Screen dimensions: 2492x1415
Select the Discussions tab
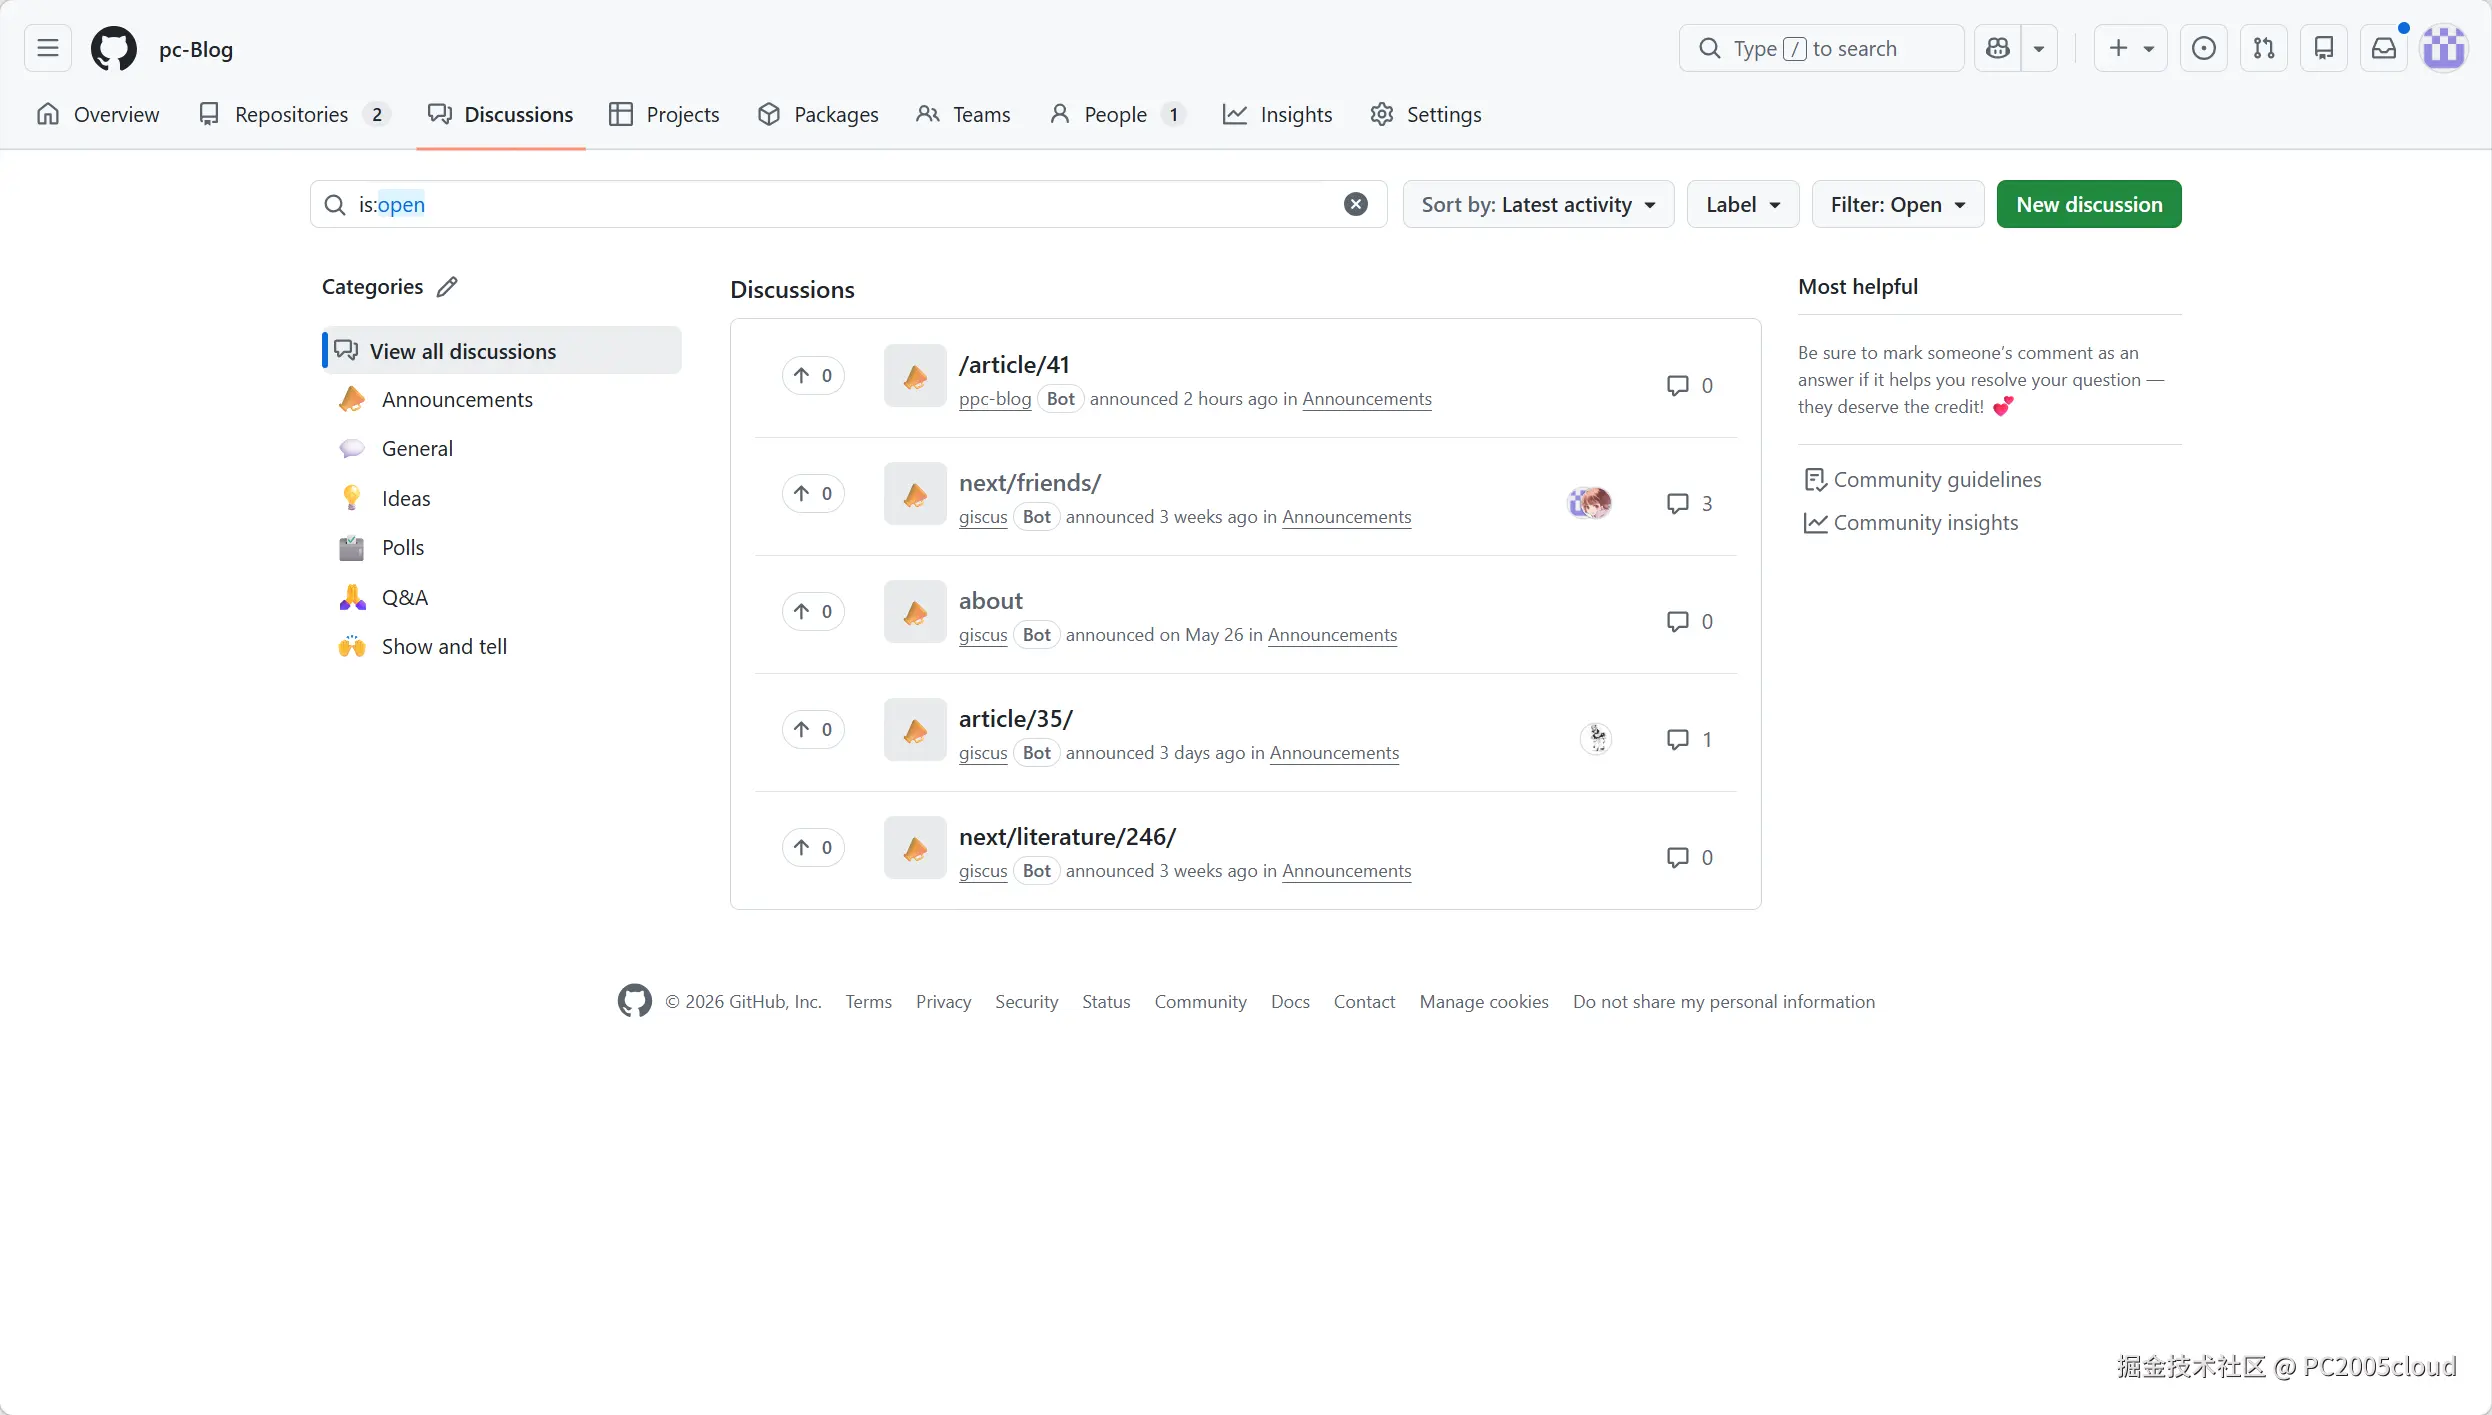(x=500, y=114)
